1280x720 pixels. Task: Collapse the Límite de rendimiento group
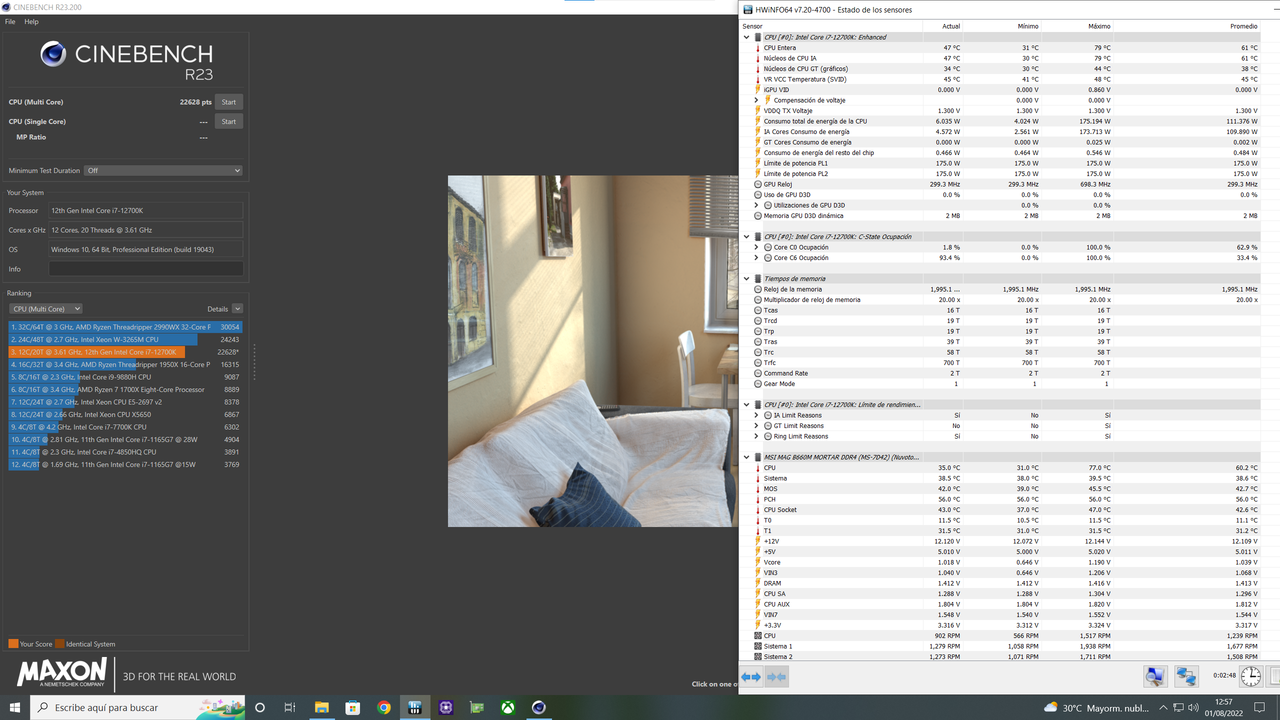pos(746,405)
